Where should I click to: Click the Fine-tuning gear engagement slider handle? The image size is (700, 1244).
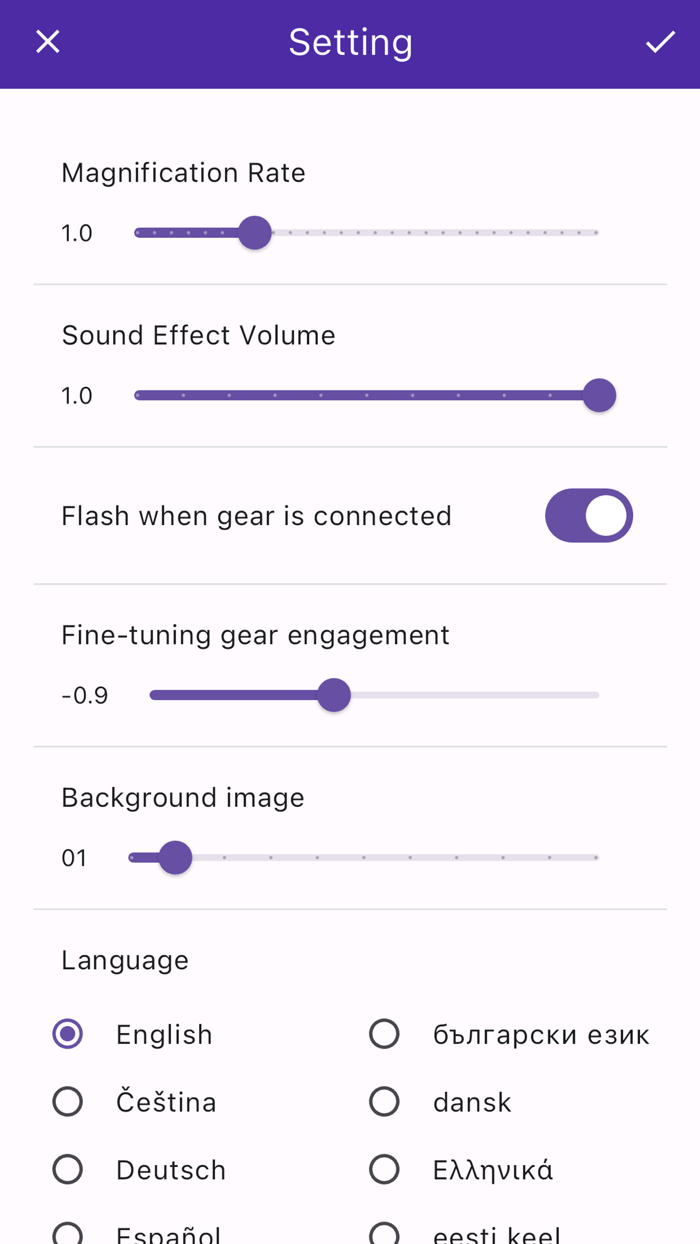coord(335,694)
